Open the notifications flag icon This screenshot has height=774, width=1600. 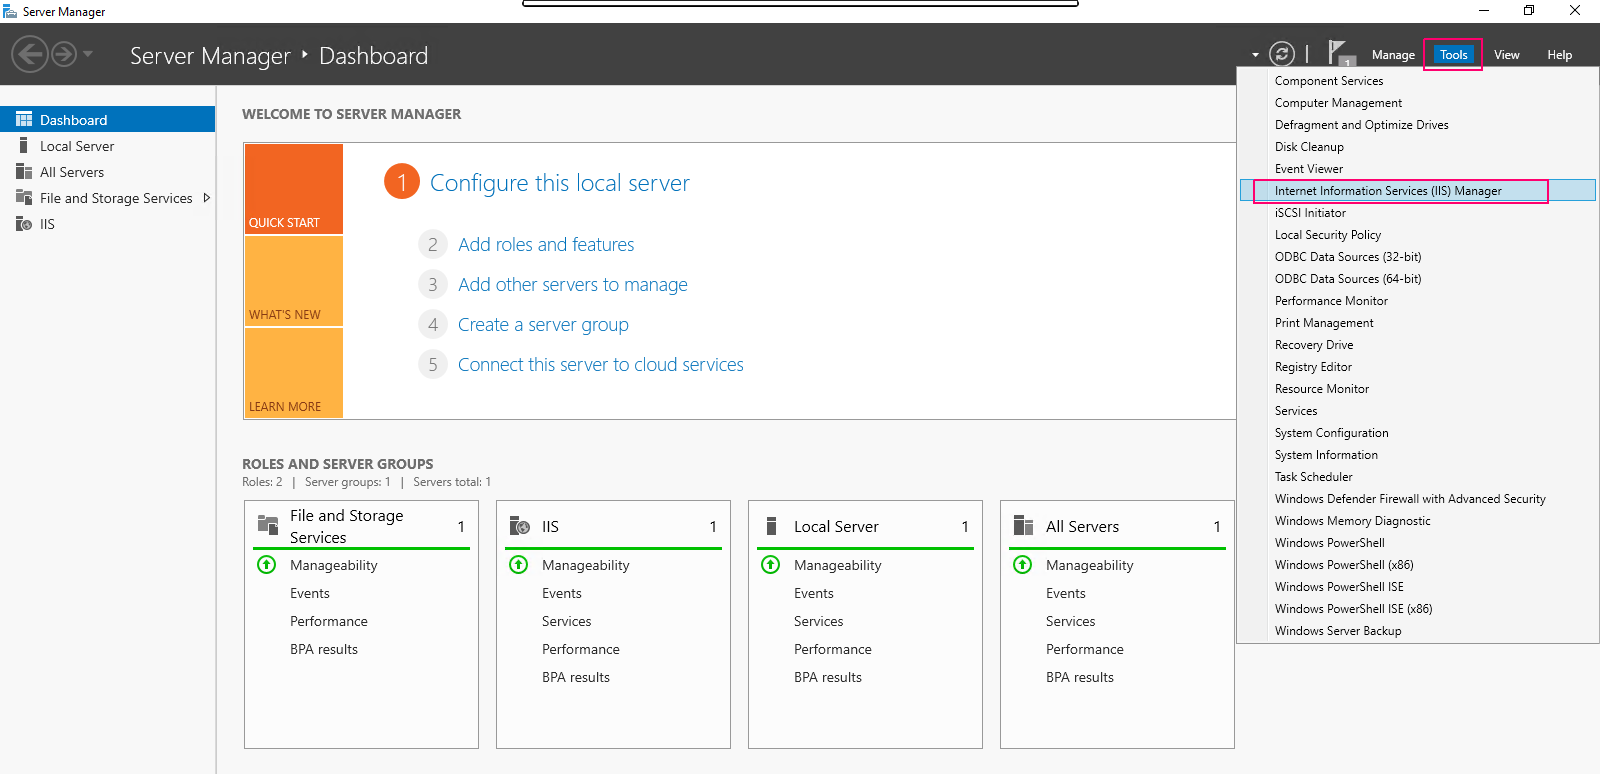point(1340,54)
